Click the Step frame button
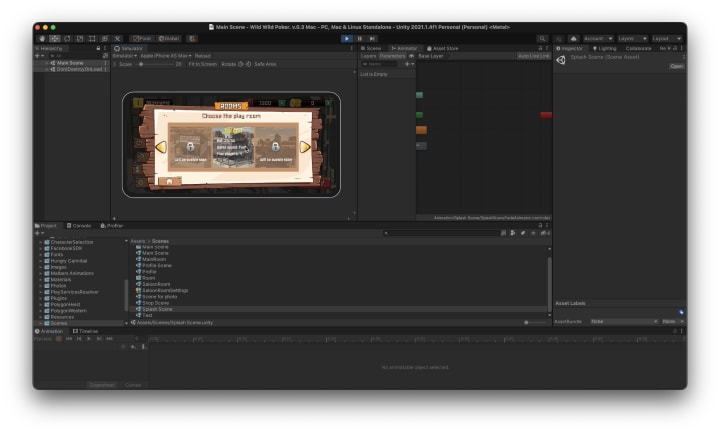 372,39
